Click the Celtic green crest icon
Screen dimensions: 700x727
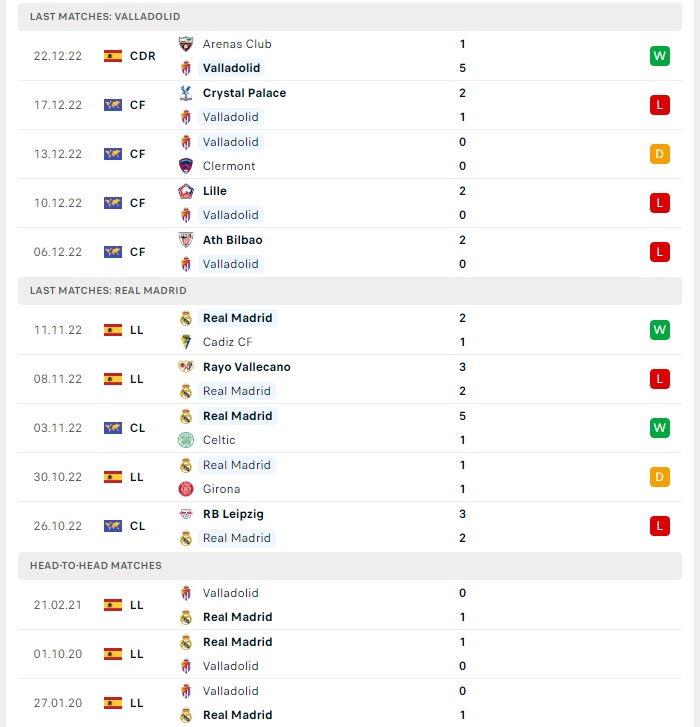point(186,440)
